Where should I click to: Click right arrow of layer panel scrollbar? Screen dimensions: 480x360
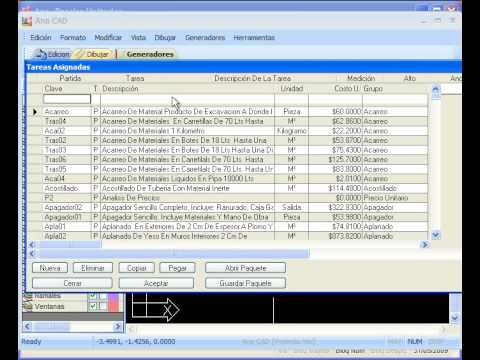tap(117, 326)
